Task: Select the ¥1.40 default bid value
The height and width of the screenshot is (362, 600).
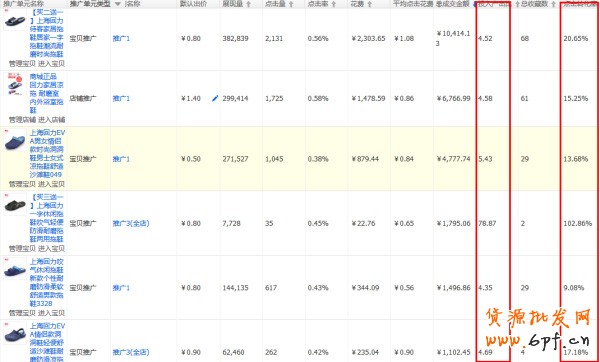Action: pyautogui.click(x=191, y=98)
